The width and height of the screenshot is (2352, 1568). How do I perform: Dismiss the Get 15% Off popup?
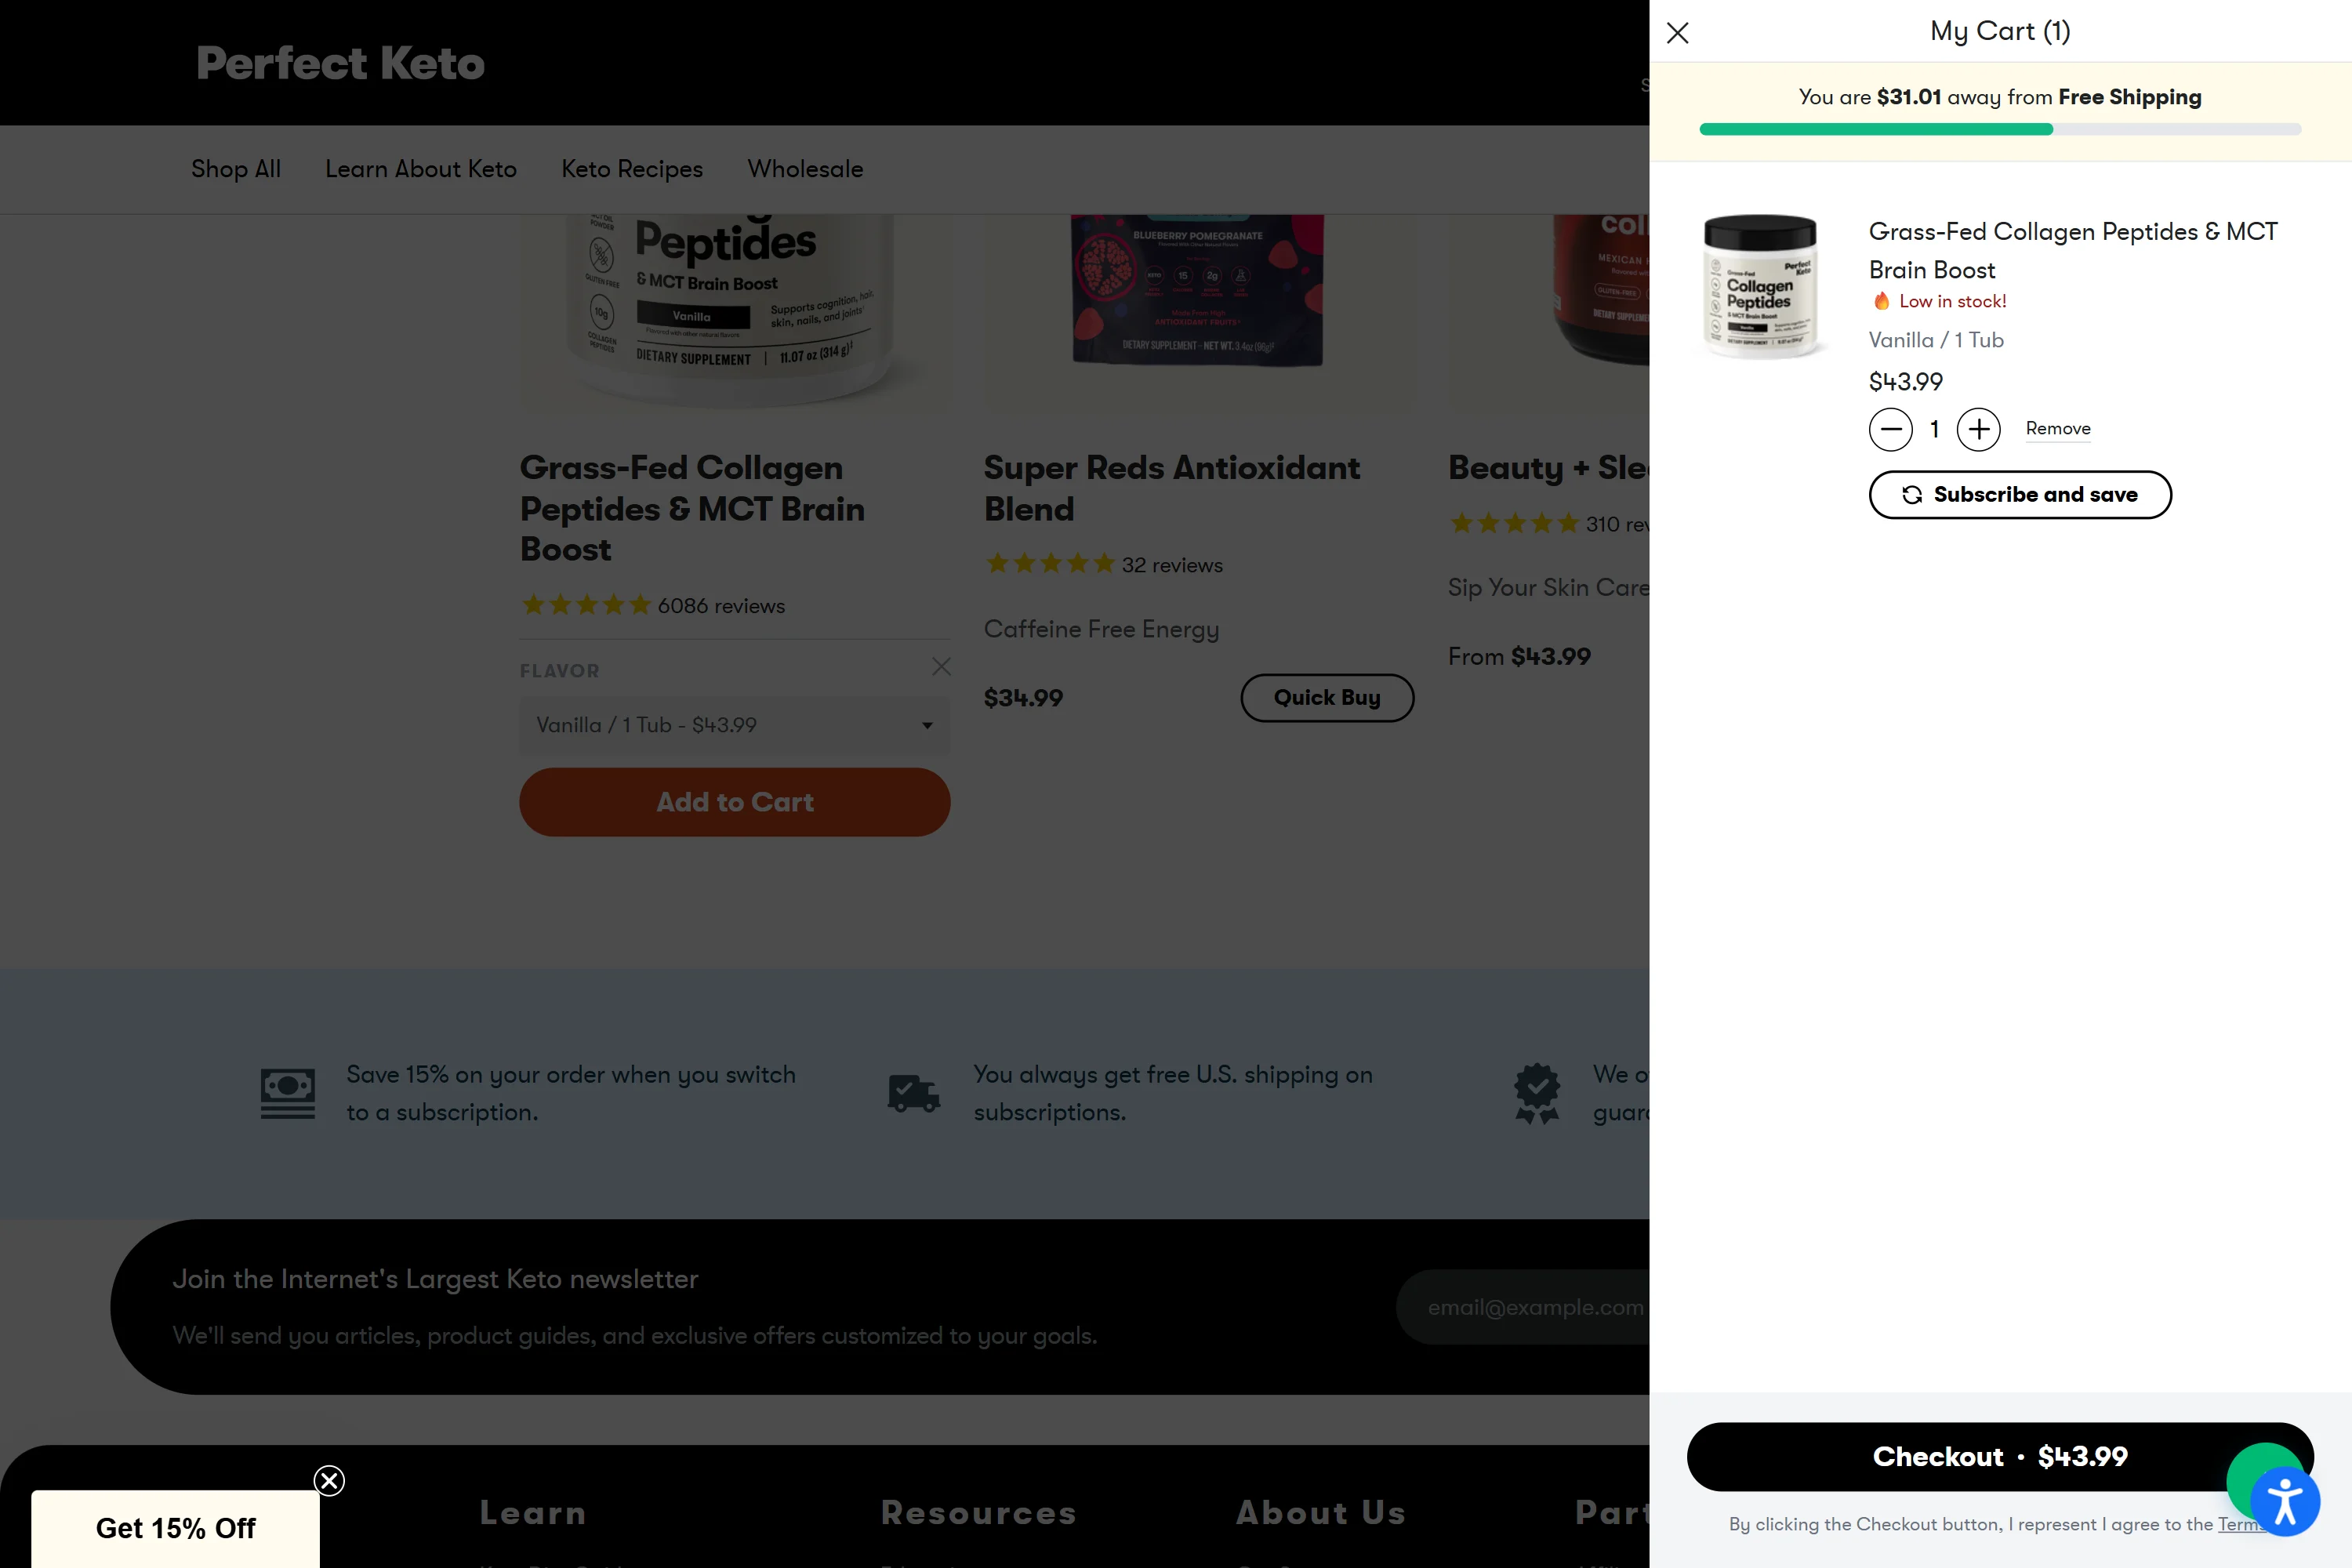pos(329,1480)
